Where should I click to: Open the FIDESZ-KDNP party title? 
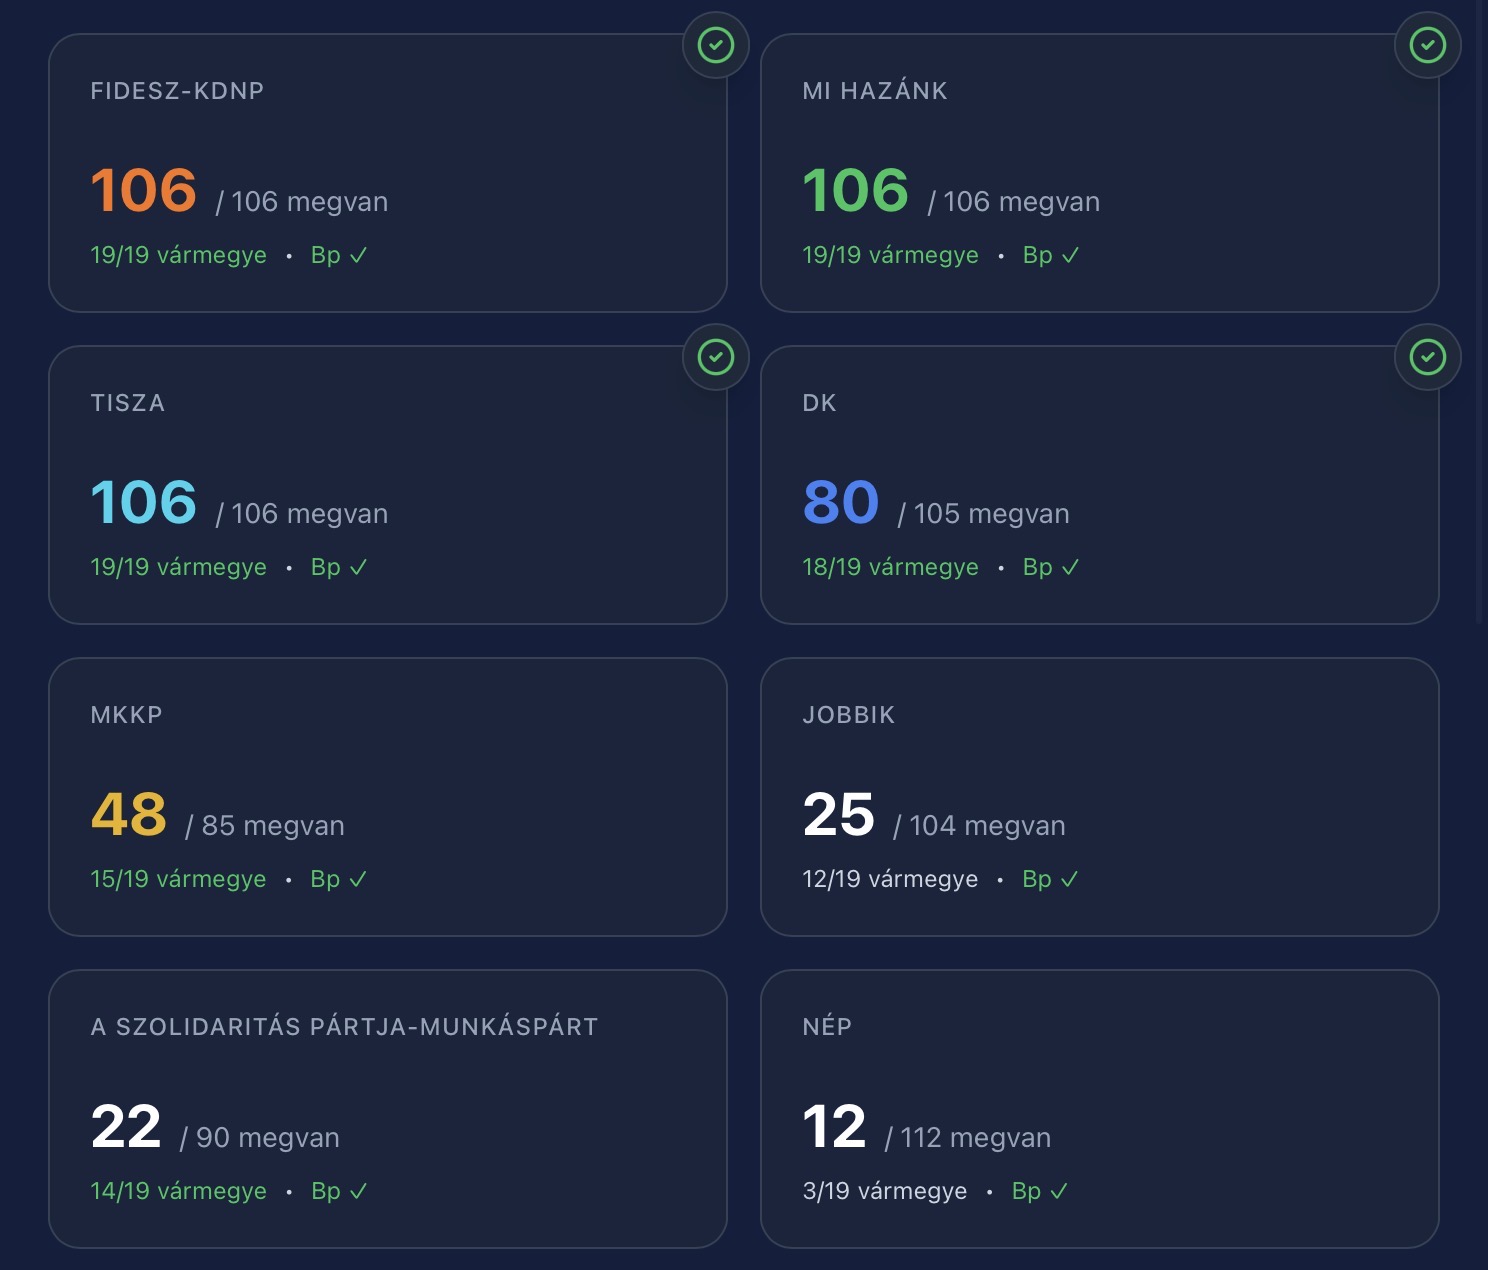point(177,91)
